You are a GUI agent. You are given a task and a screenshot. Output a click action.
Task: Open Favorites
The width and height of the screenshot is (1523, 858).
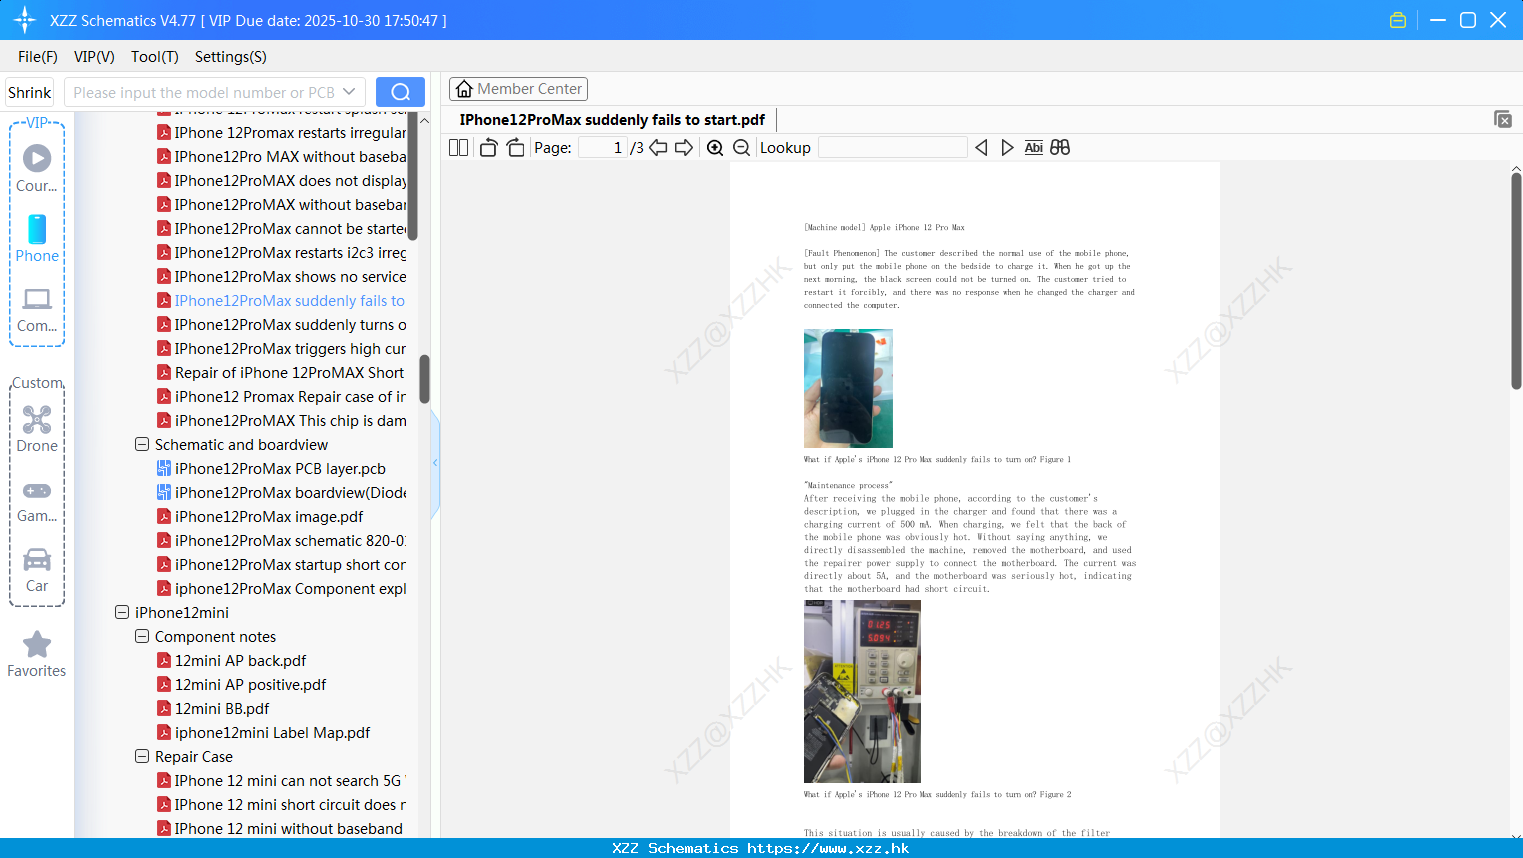[x=37, y=654]
